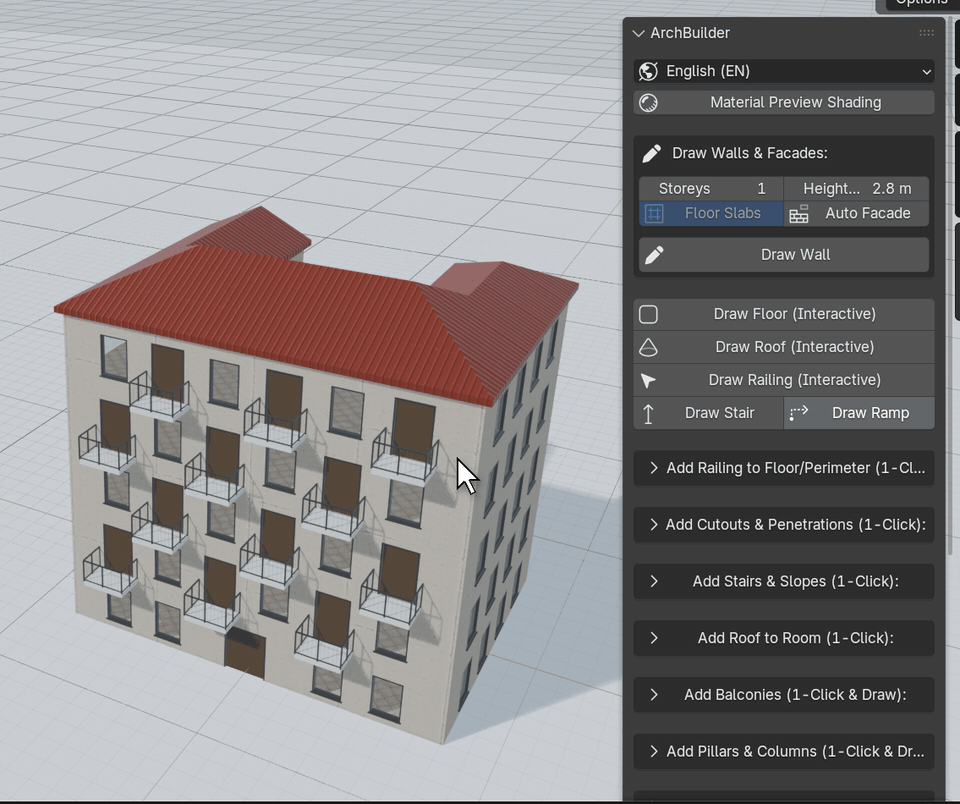This screenshot has height=804, width=960.
Task: Click the Draw Wall button
Action: click(x=784, y=255)
